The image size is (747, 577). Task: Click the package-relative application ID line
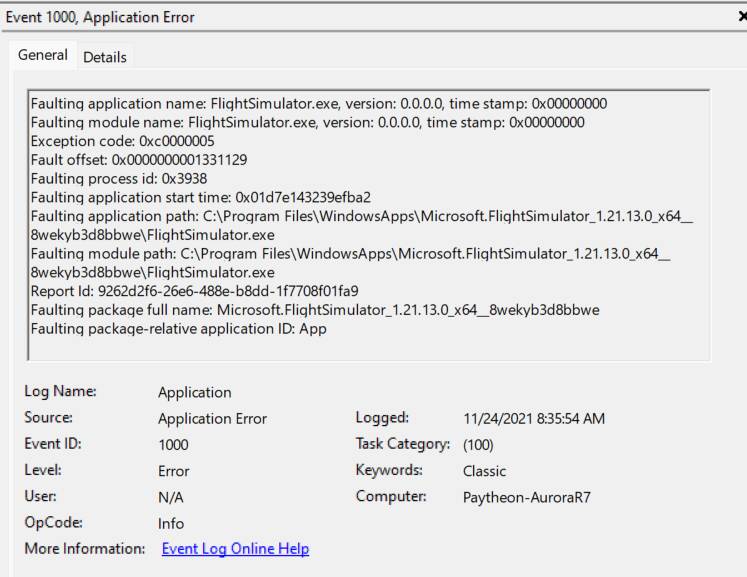[x=179, y=329]
